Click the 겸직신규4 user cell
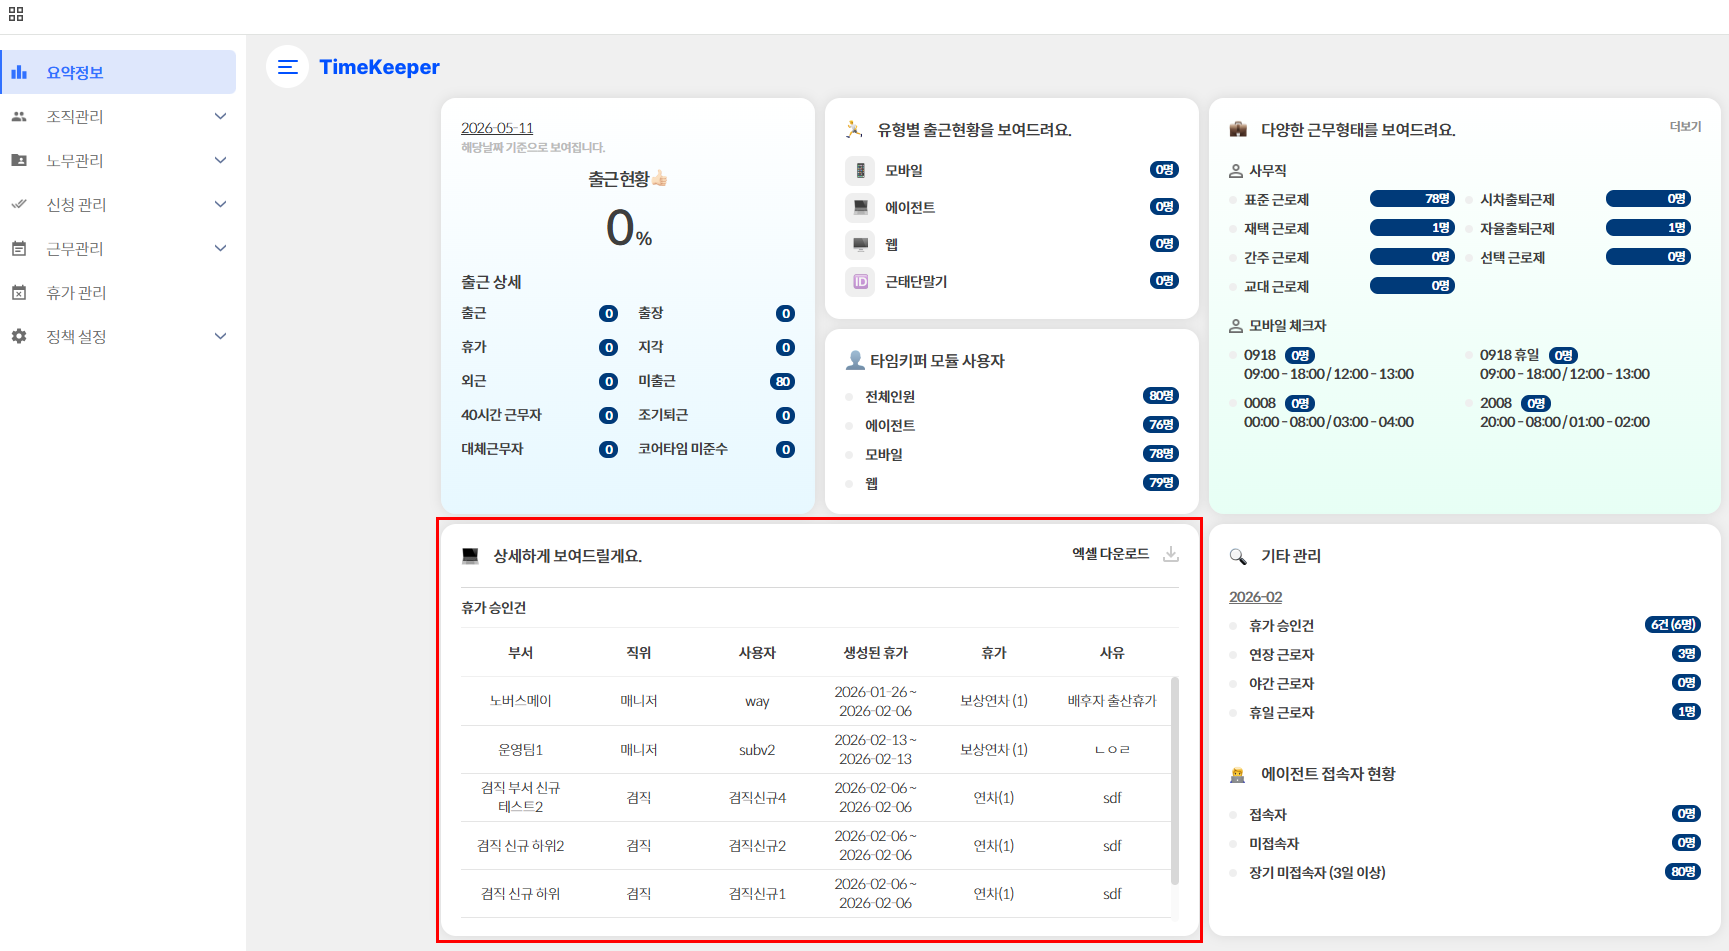 (x=757, y=798)
